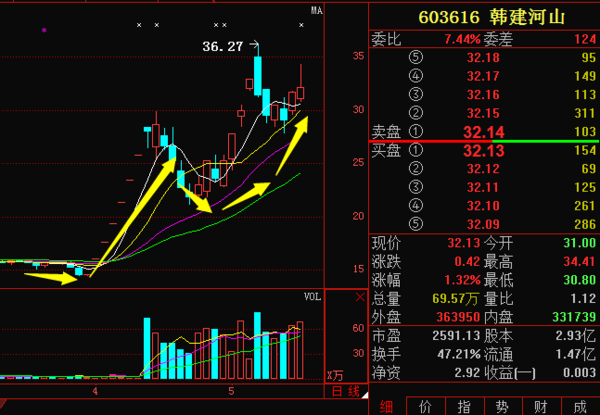Click the 市盈 value 2591.13
The width and height of the screenshot is (600, 415).
(456, 336)
